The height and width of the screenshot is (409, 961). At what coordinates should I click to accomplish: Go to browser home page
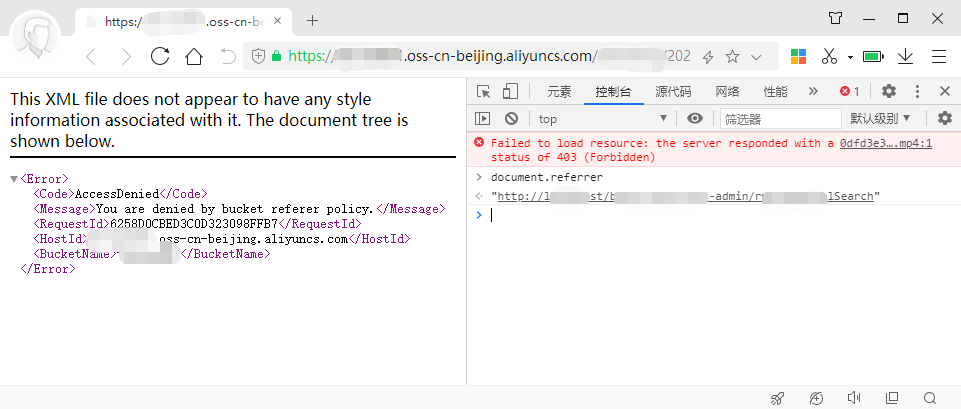point(194,56)
